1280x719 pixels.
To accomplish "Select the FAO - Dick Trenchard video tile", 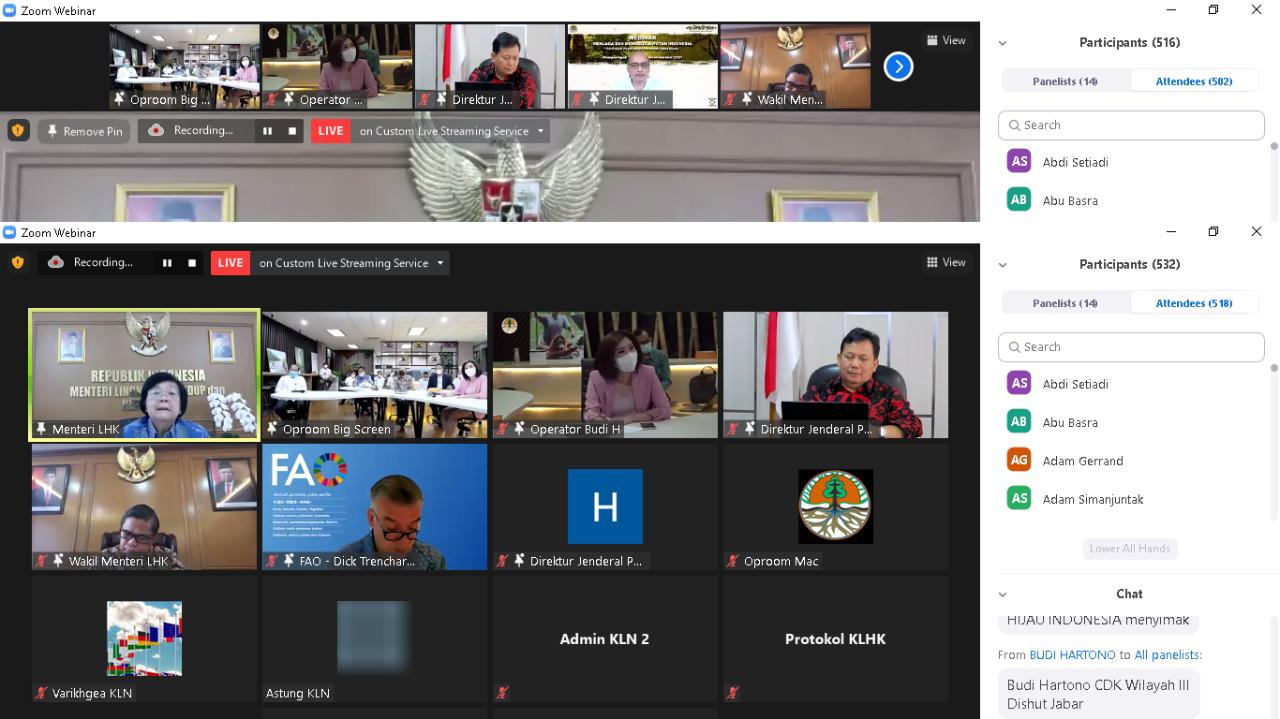I will pos(374,506).
